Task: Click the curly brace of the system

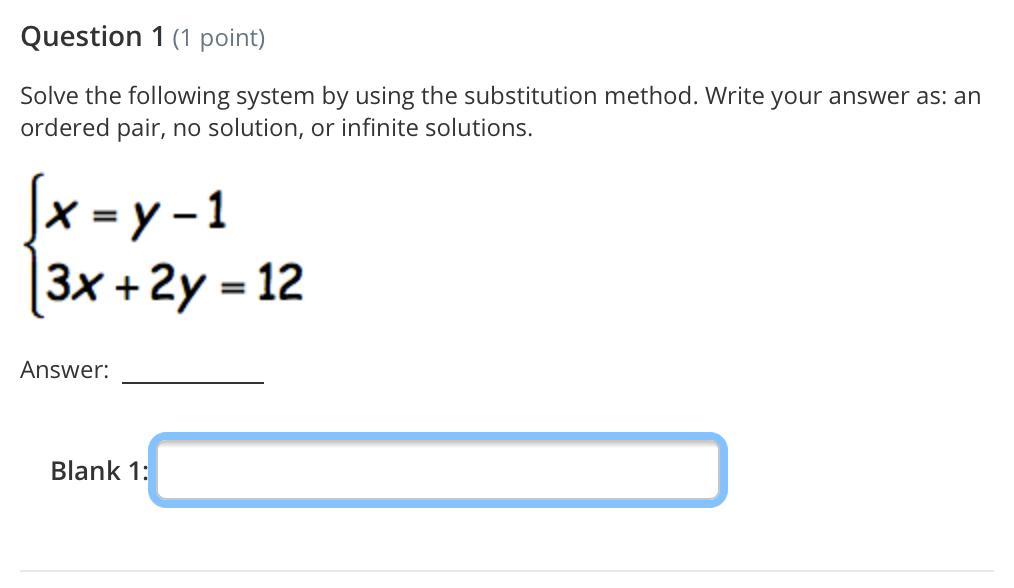Action: tap(34, 246)
